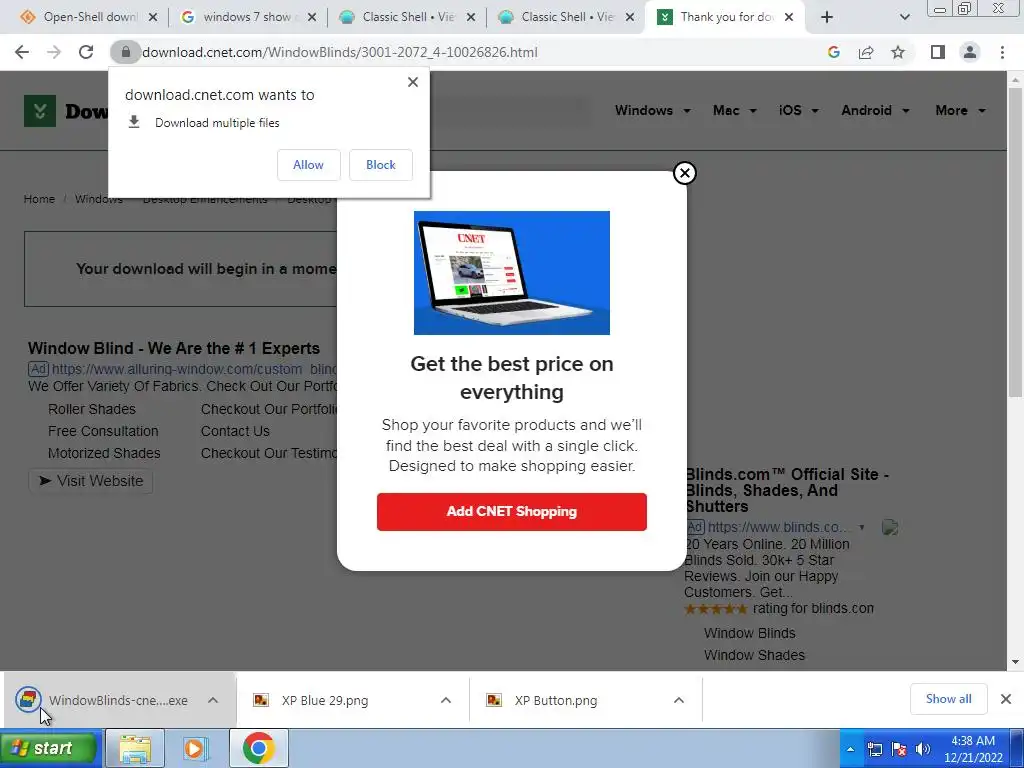Viewport: 1024px width, 768px height.
Task: Switch to the windows 7 show Google tab
Action: point(247,18)
